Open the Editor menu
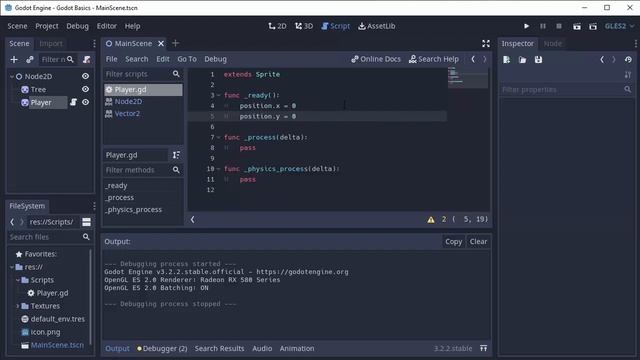The width and height of the screenshot is (640, 360). tap(107, 26)
